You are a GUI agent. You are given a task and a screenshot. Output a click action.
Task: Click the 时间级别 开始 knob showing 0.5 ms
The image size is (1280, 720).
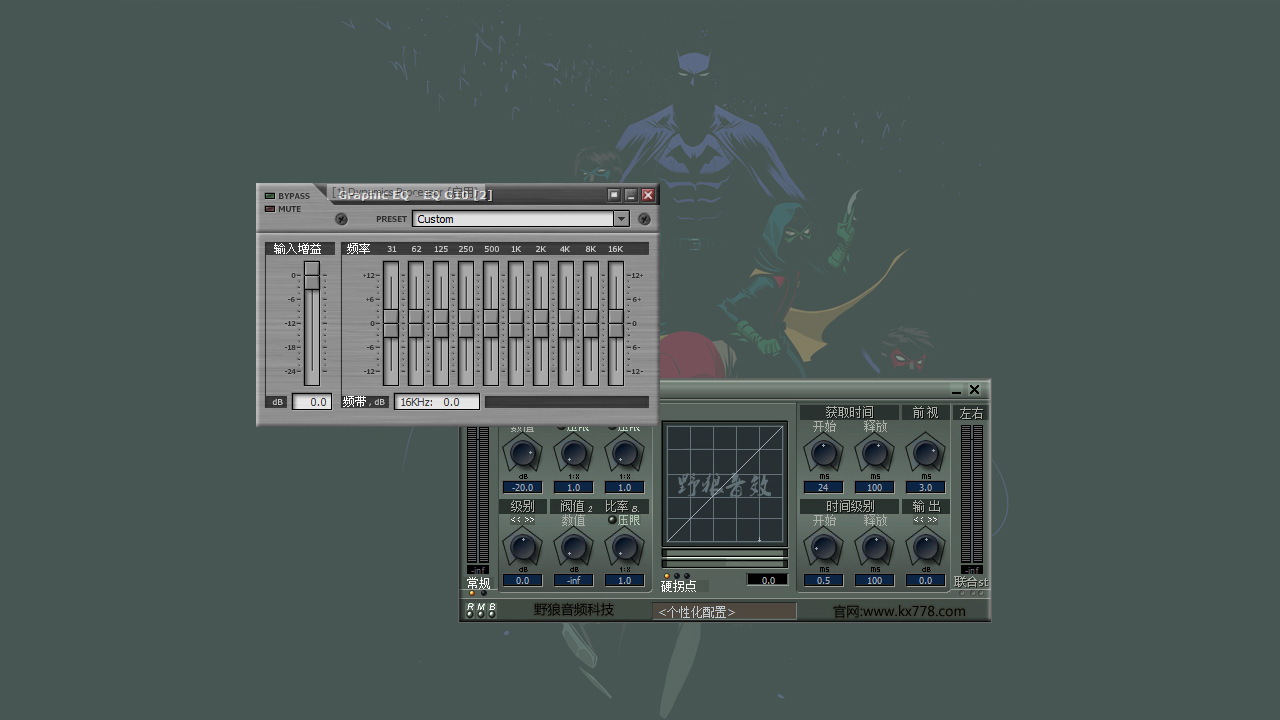coord(823,548)
